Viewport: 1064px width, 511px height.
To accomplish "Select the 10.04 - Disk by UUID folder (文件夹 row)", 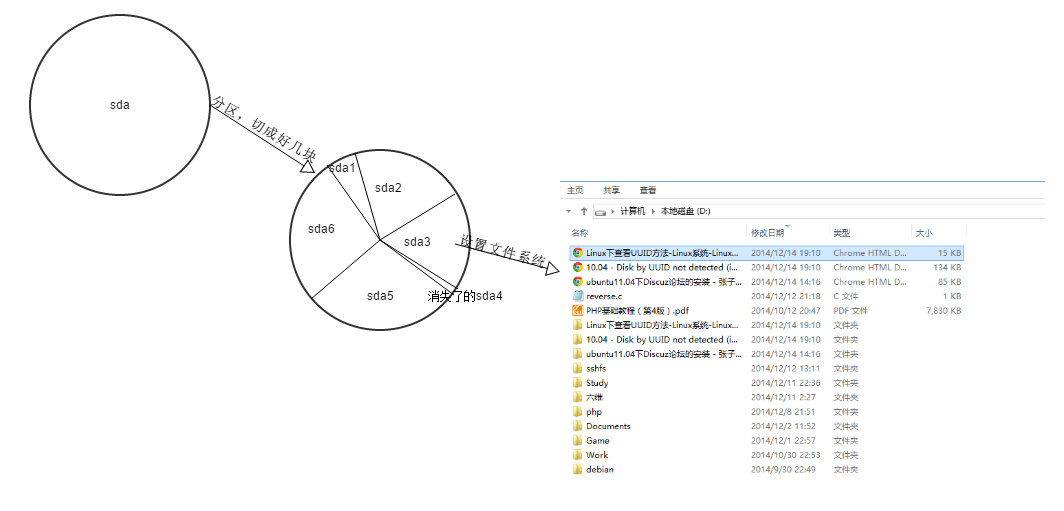I will [662, 339].
